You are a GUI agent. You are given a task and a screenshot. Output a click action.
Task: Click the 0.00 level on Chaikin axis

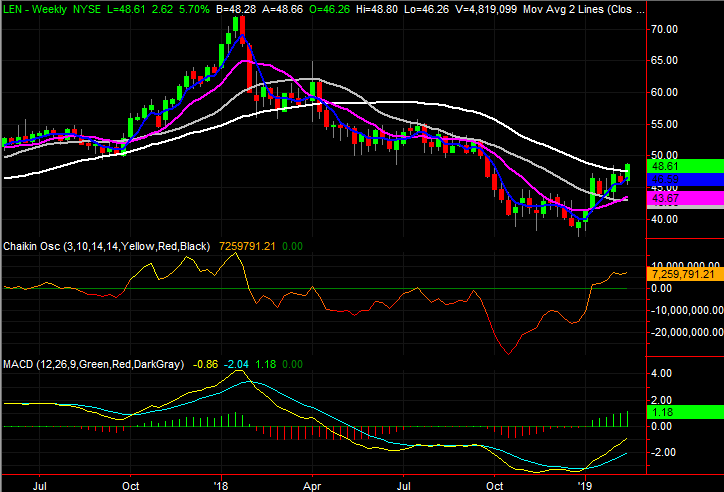661,288
